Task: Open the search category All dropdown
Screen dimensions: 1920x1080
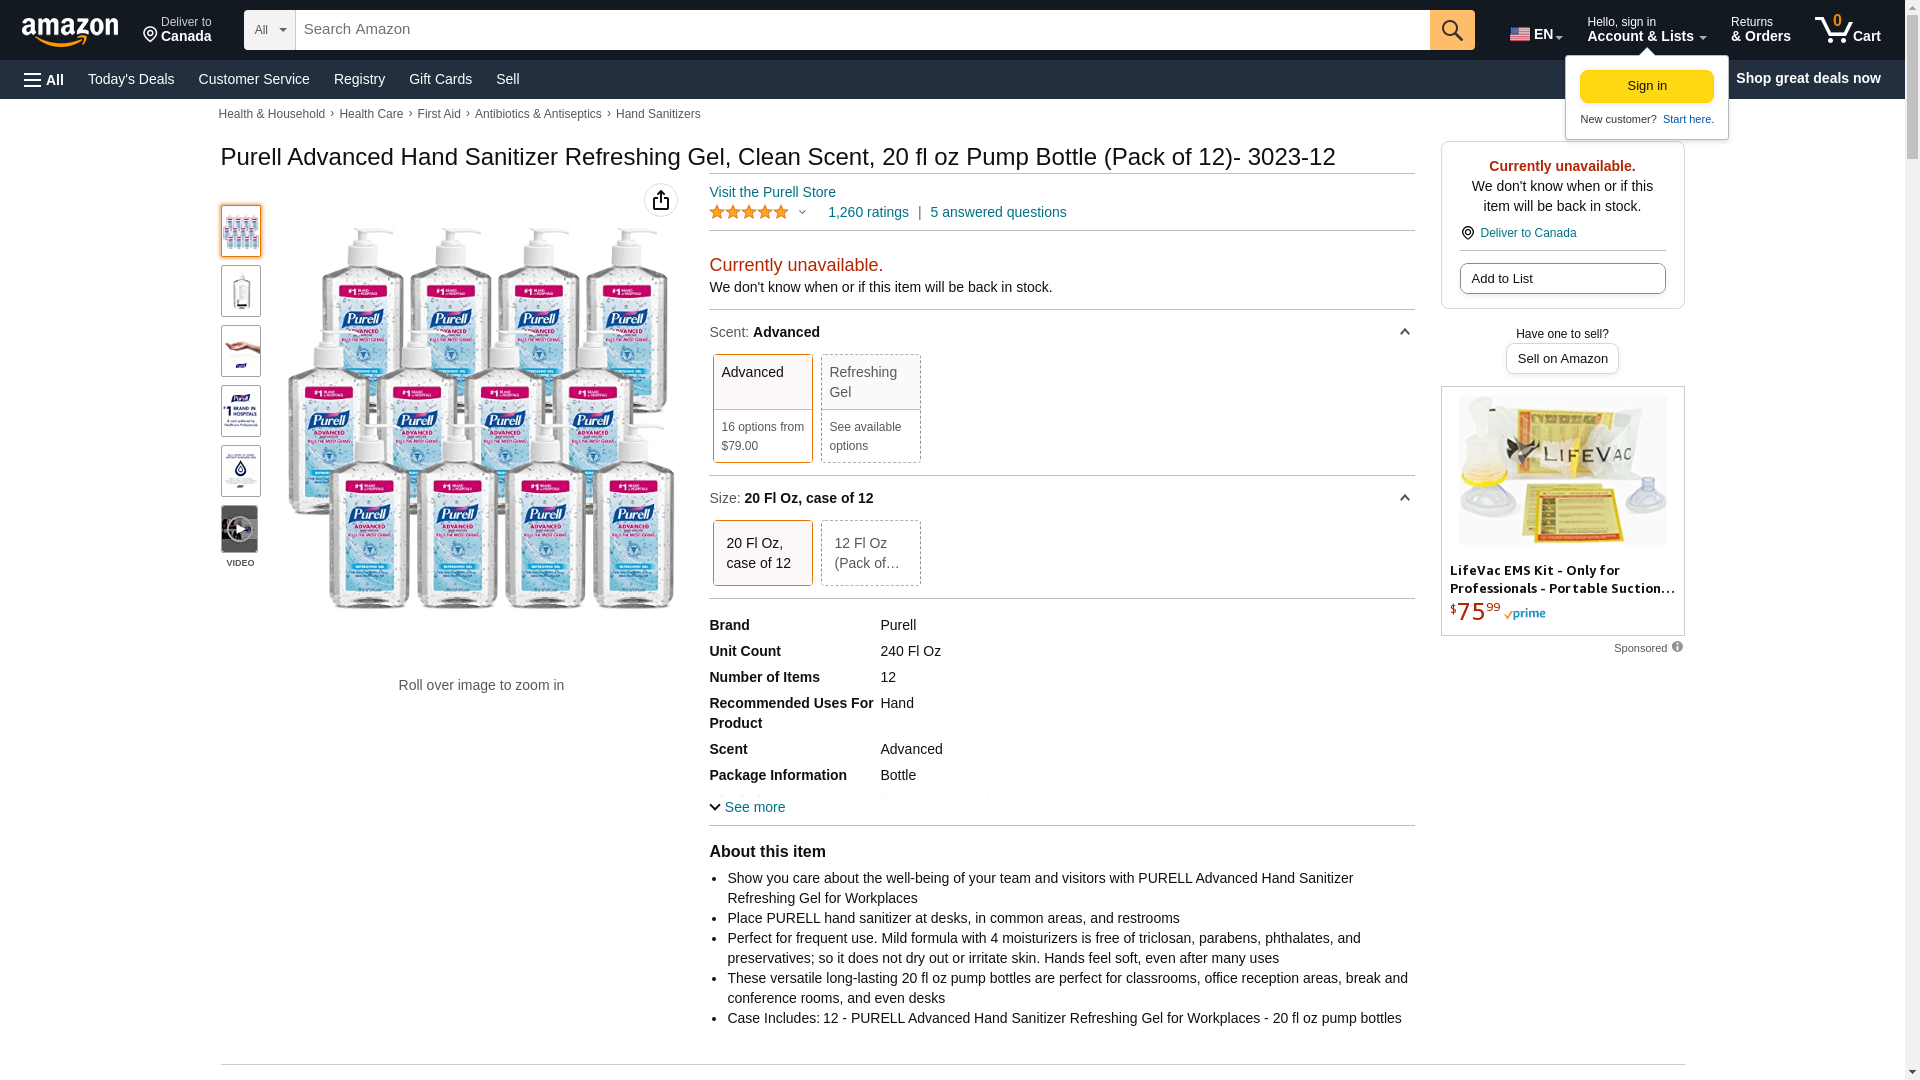Action: [269, 30]
